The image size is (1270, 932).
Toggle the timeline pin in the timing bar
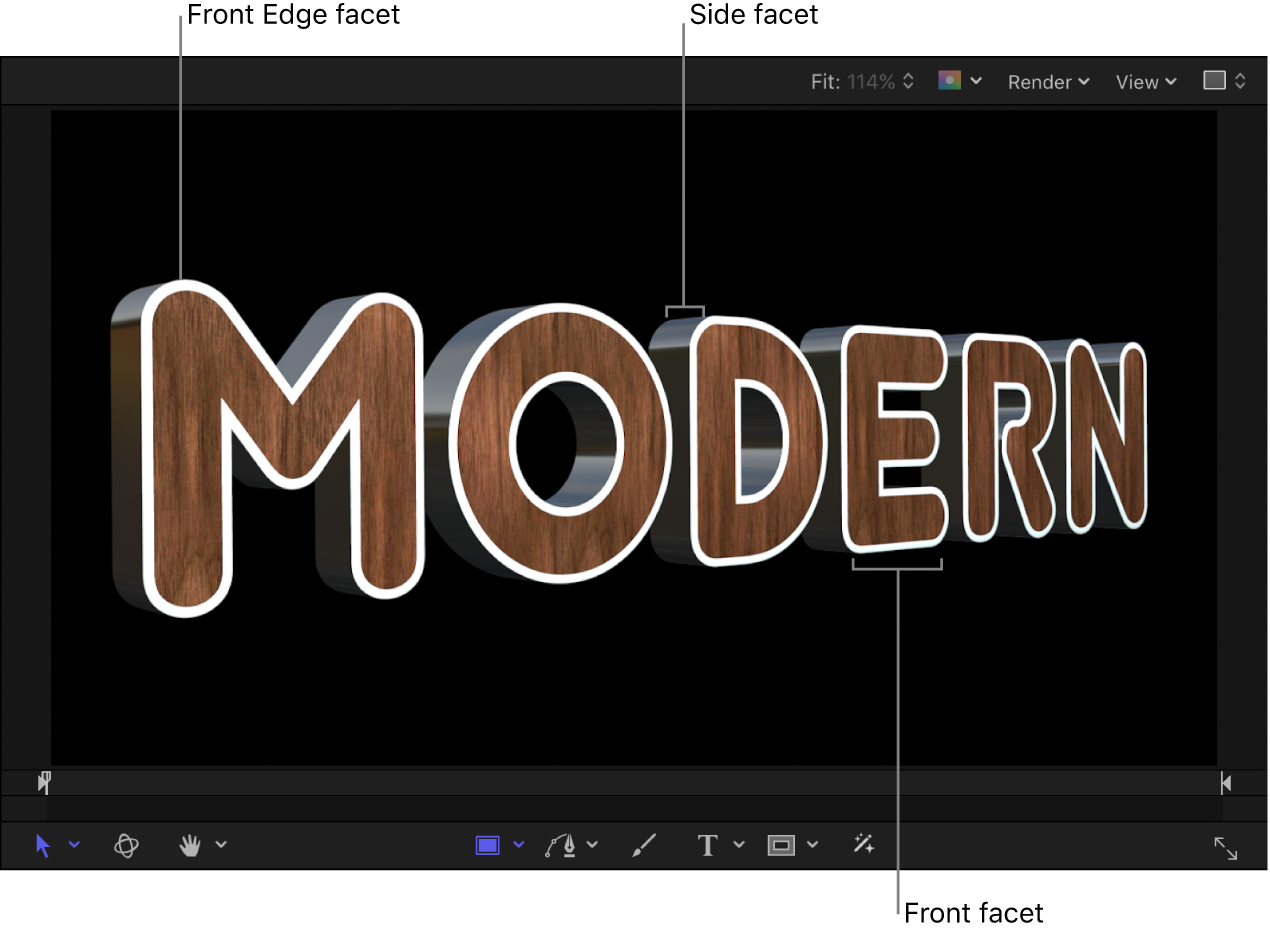(44, 782)
